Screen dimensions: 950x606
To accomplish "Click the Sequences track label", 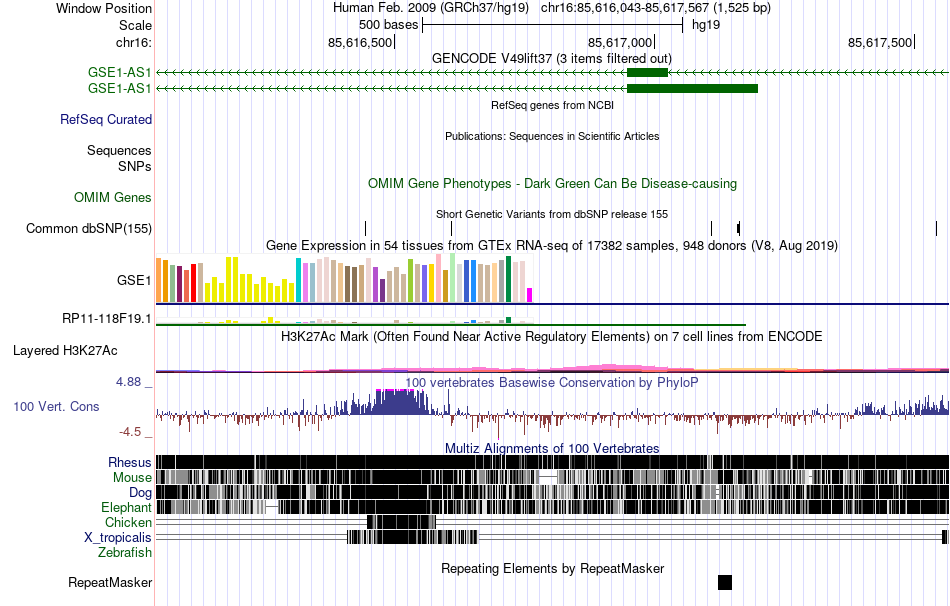I will pyautogui.click(x=119, y=150).
